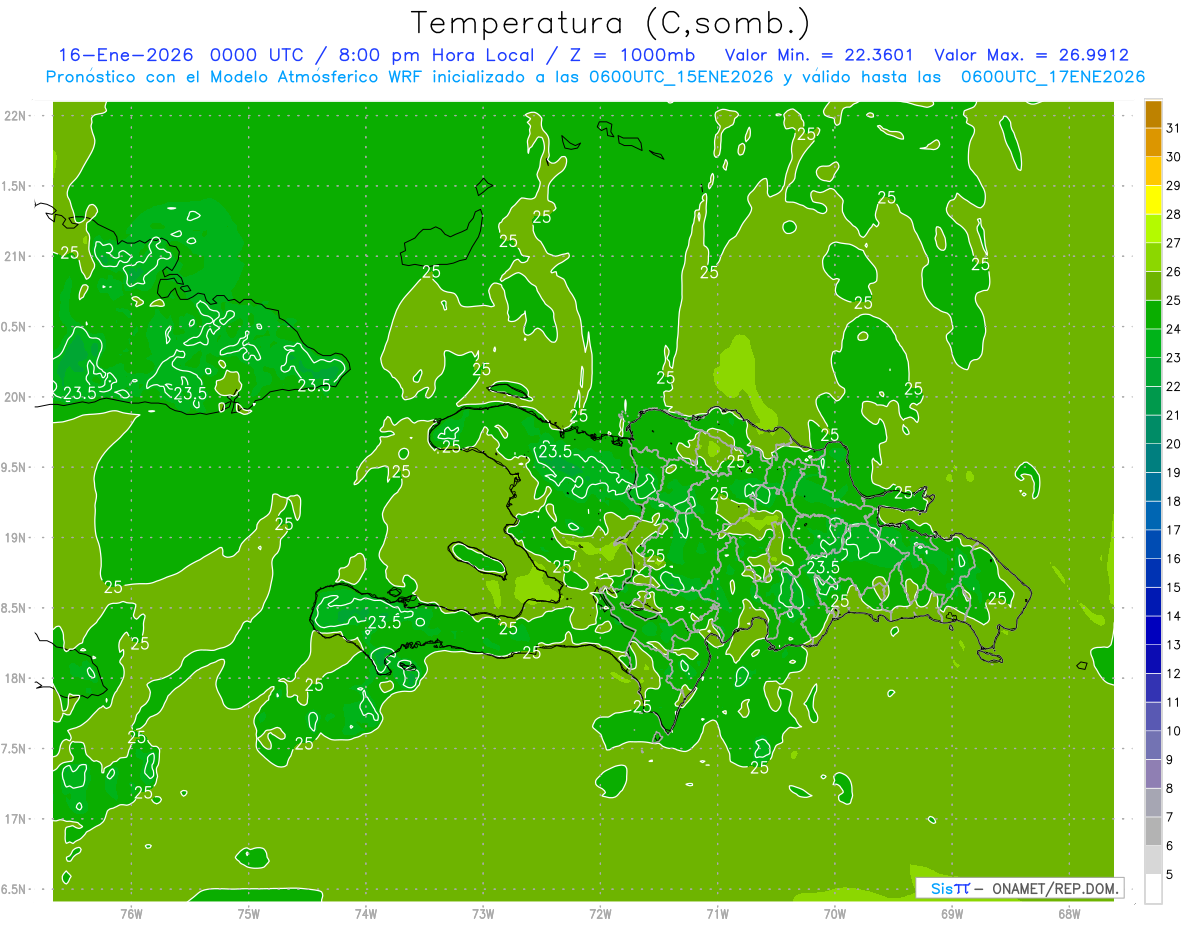Screen dimensions: 1200x927
Task: Click the '19N' latitude axis label
Action: tap(14, 538)
